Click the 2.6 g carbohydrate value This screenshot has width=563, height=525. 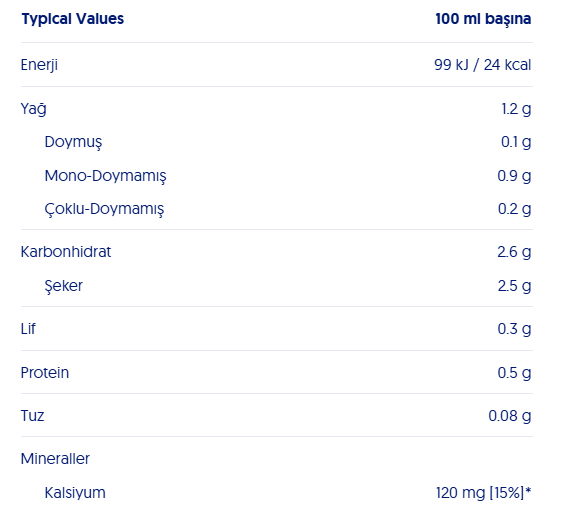point(514,252)
